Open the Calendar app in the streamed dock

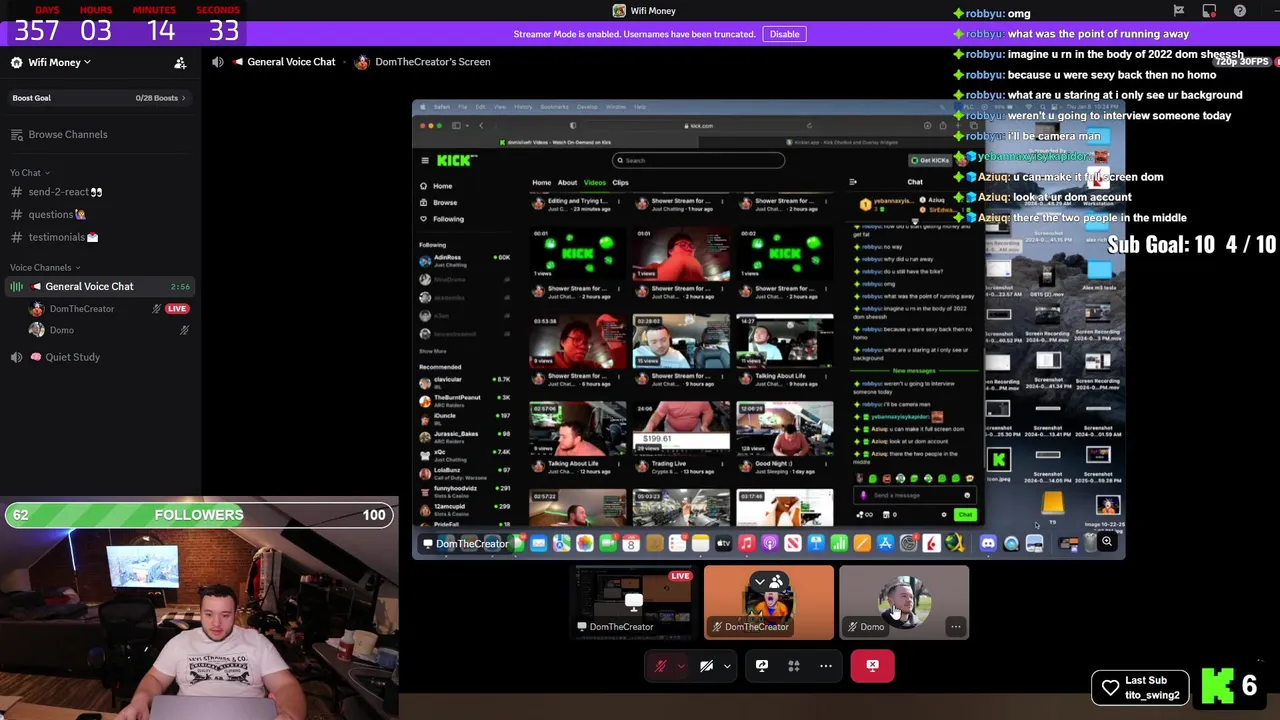631,543
